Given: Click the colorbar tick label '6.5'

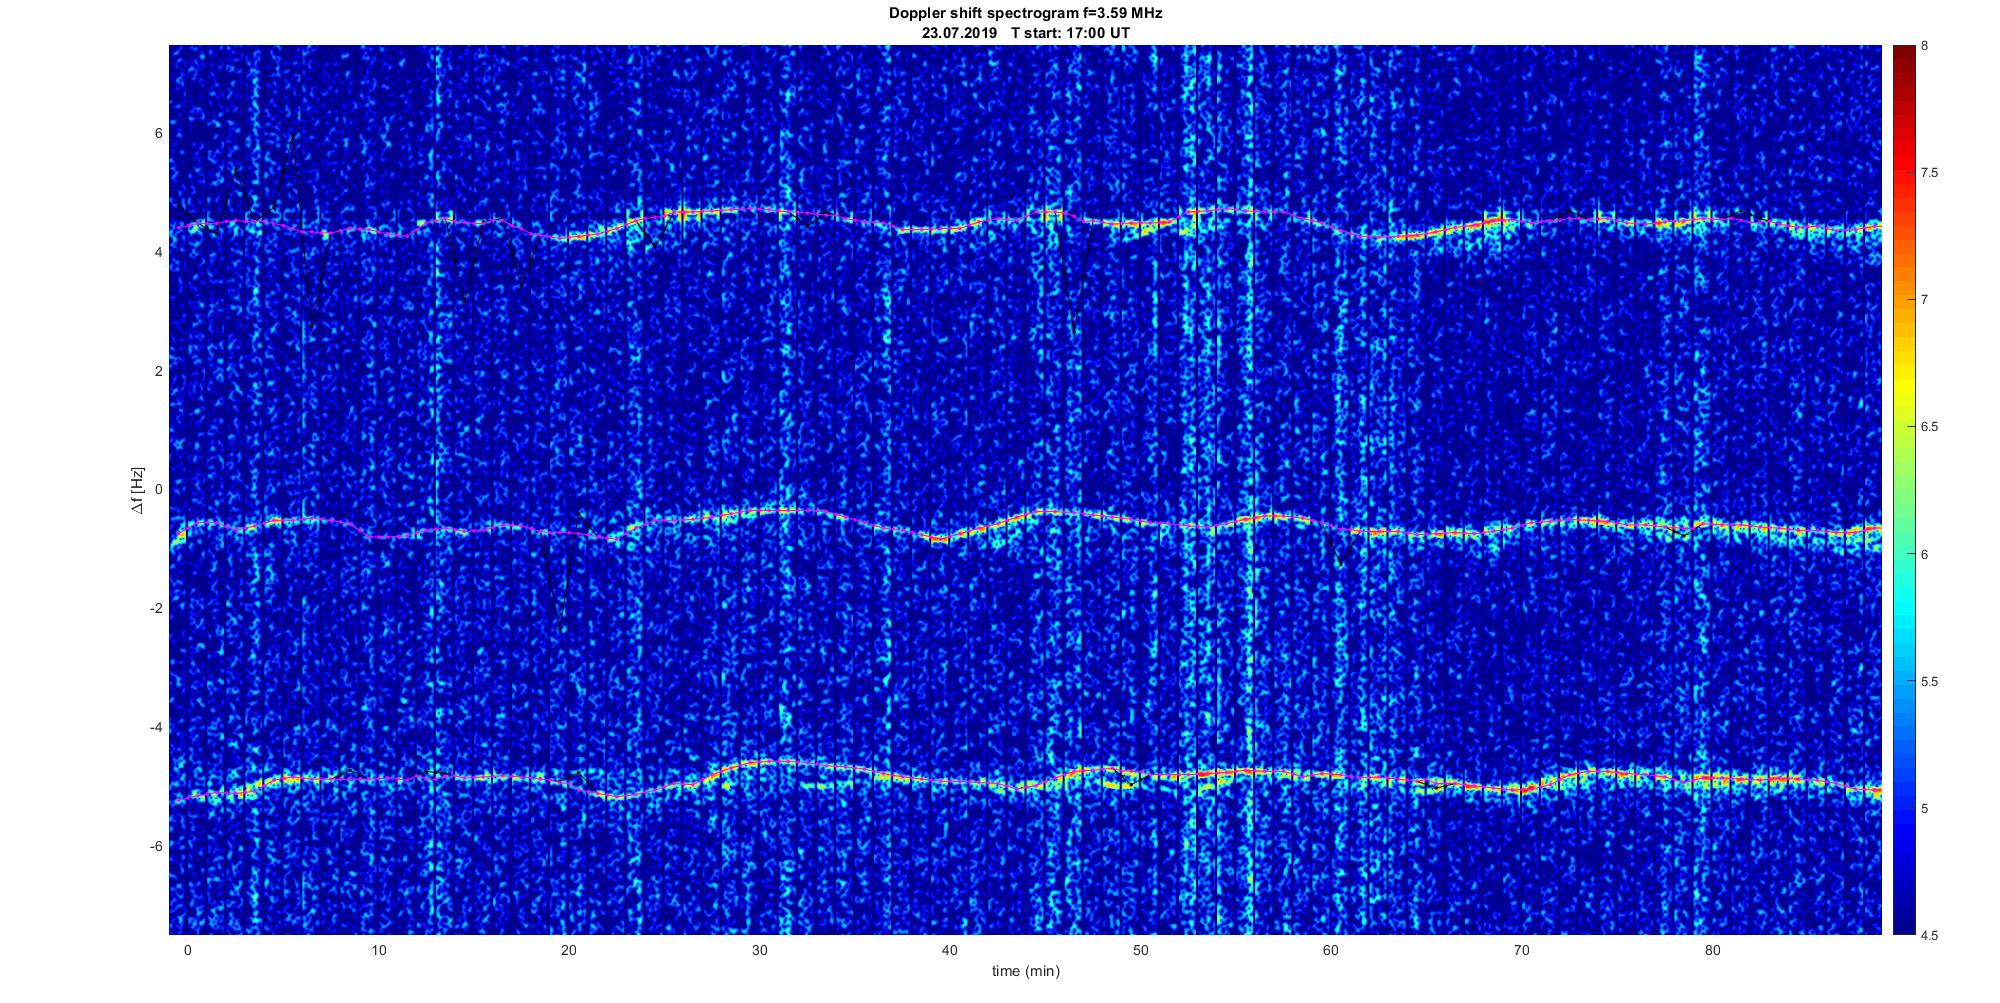Looking at the screenshot, I should pyautogui.click(x=1929, y=427).
